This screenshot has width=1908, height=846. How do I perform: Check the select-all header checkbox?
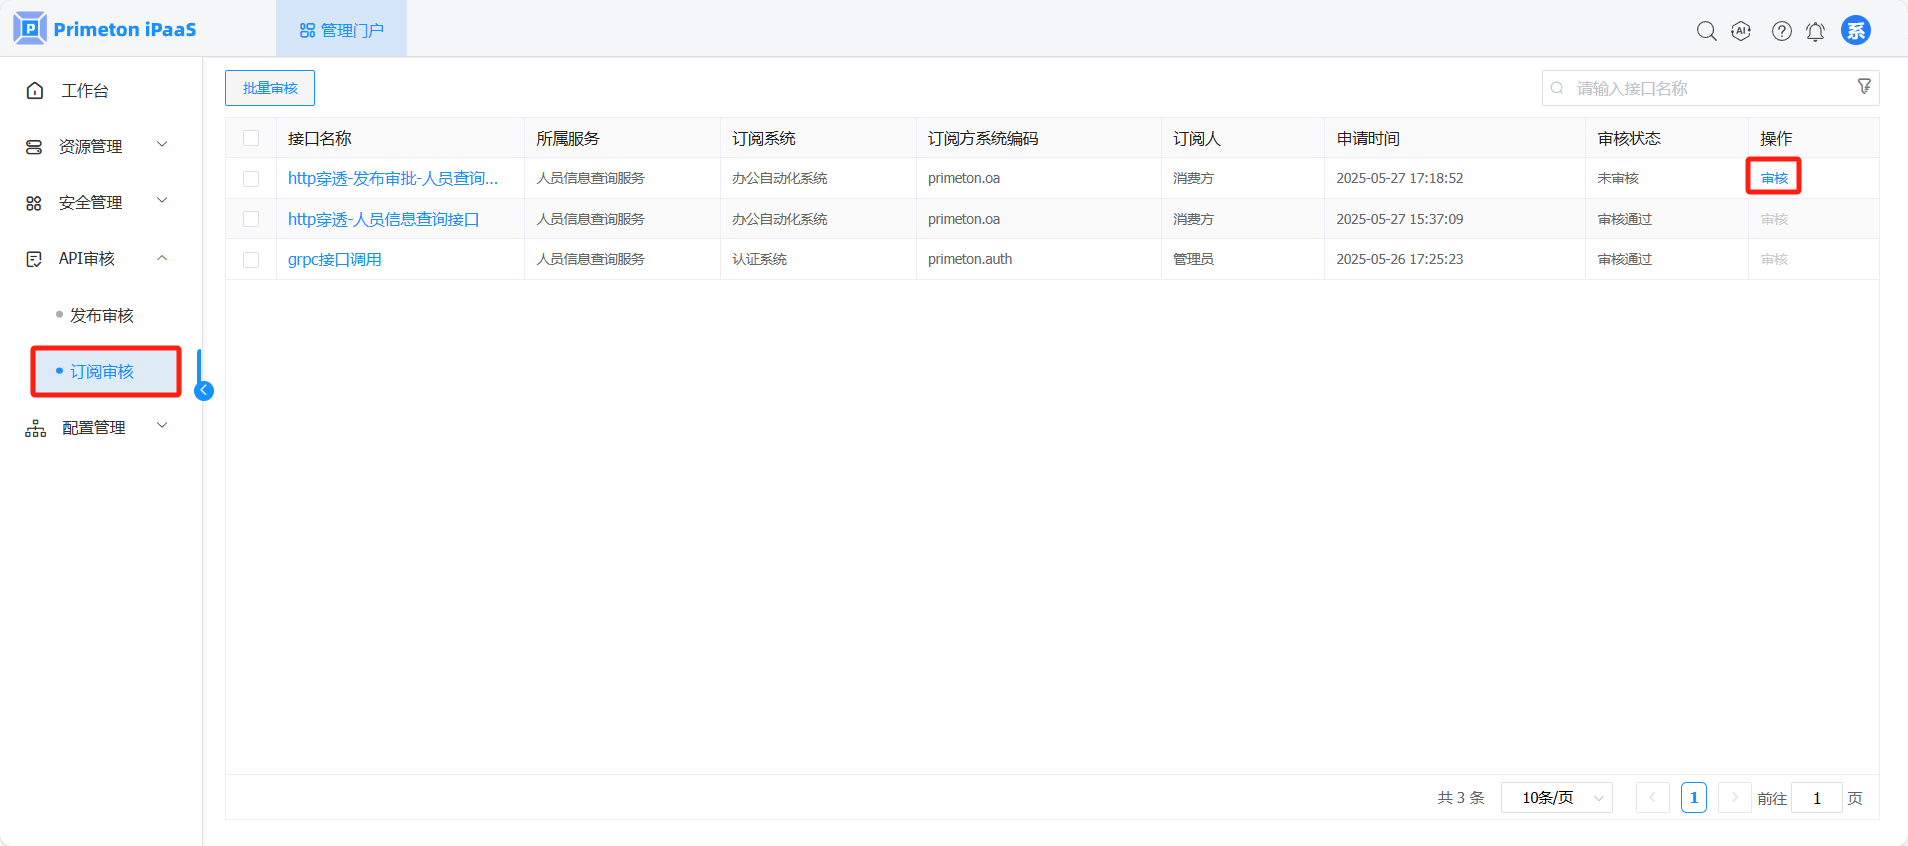251,138
